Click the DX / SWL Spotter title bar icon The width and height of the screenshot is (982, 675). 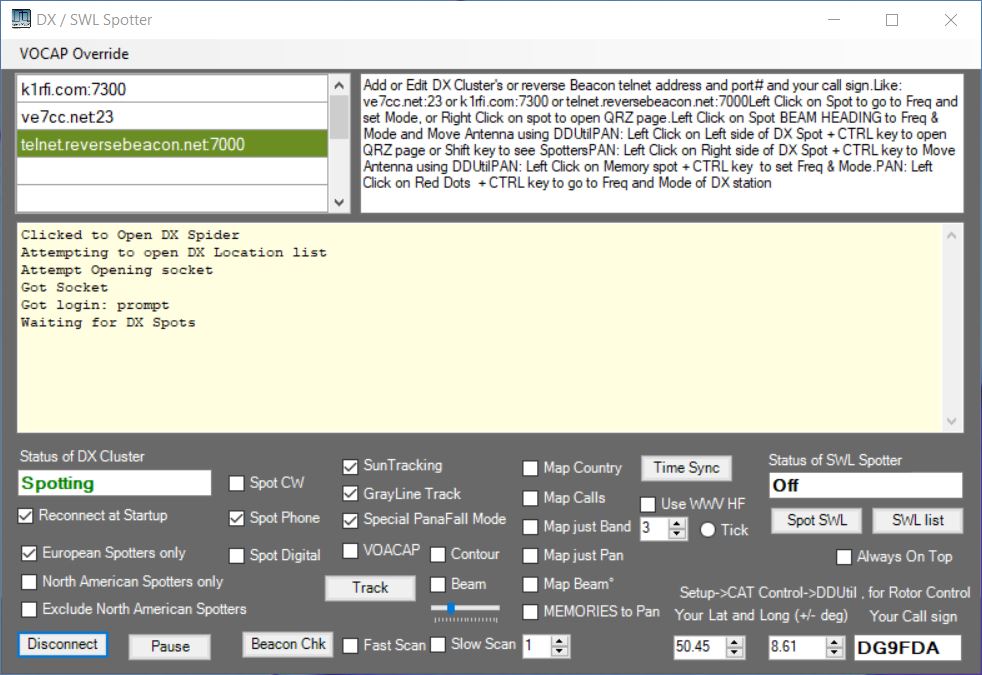pos(20,20)
